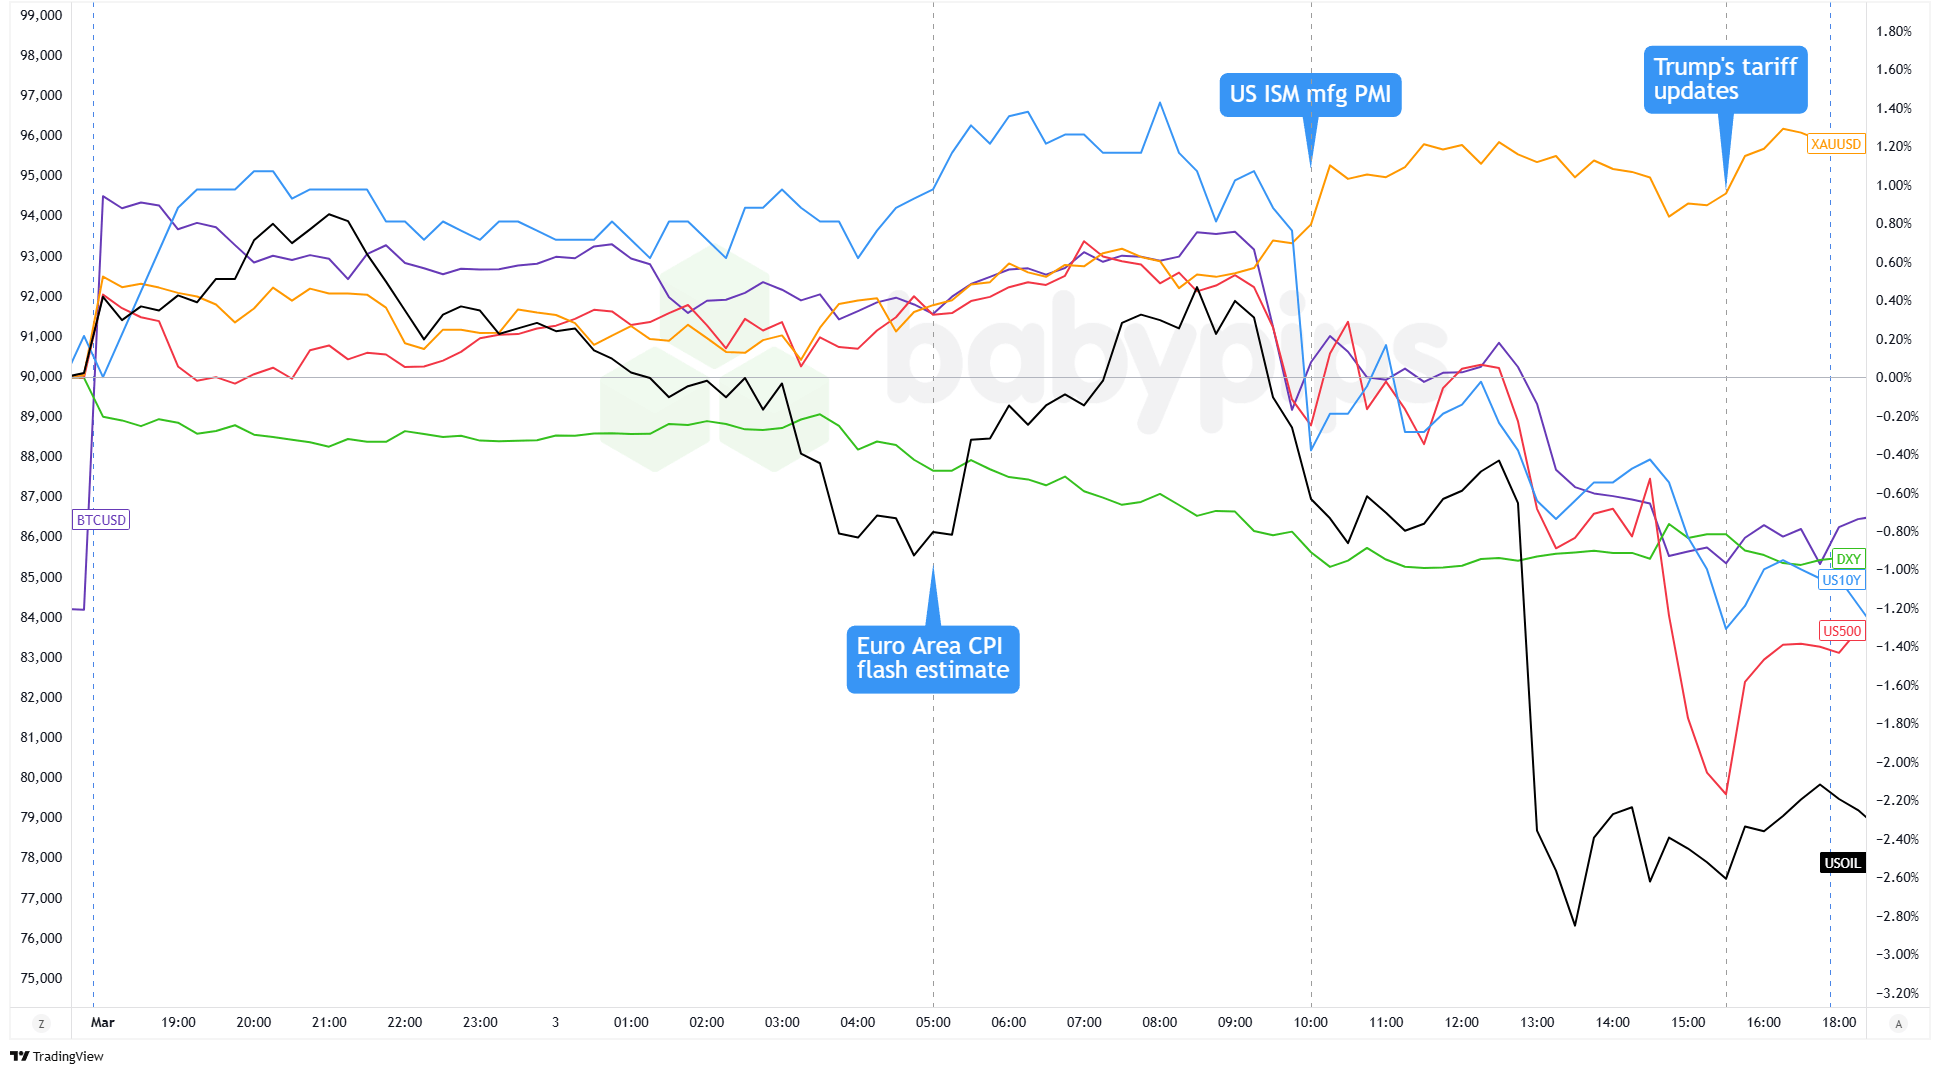Click the -3.20% percent scale label
The image size is (1940, 1074).
[x=1896, y=993]
